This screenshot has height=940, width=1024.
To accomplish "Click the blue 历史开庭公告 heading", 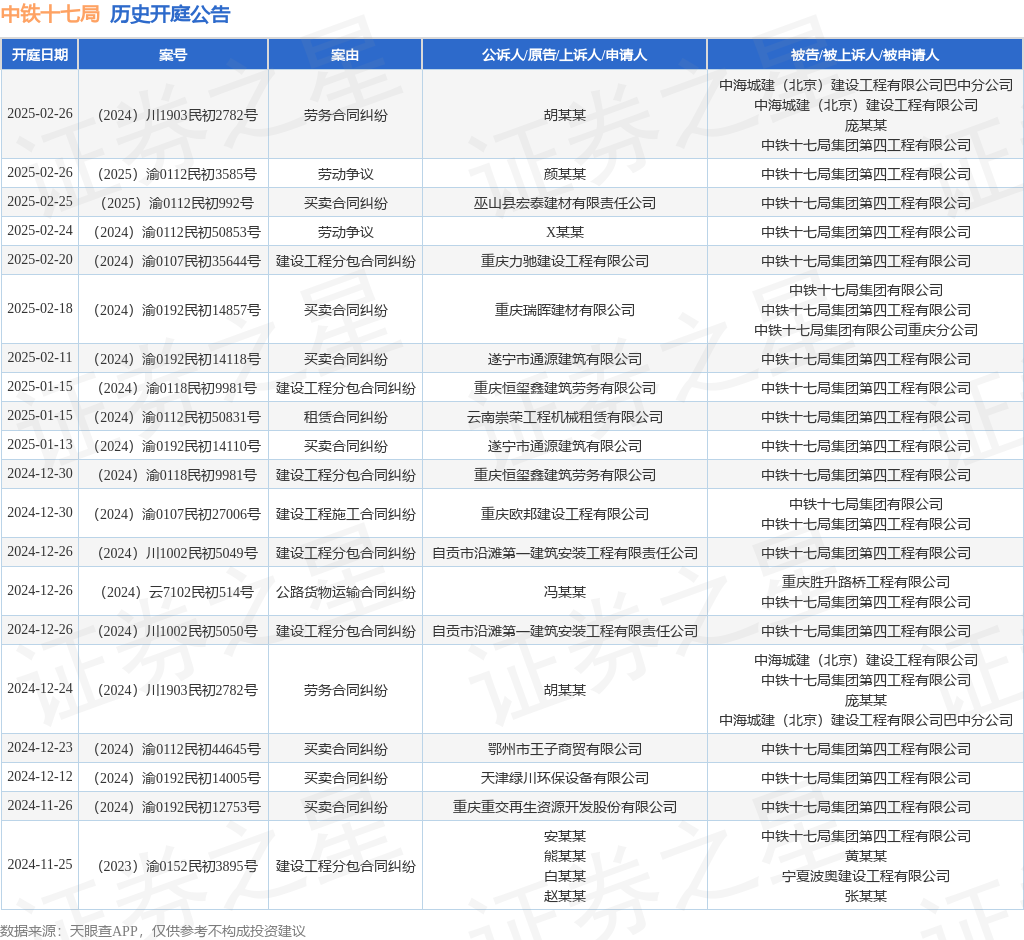I will click(x=170, y=14).
